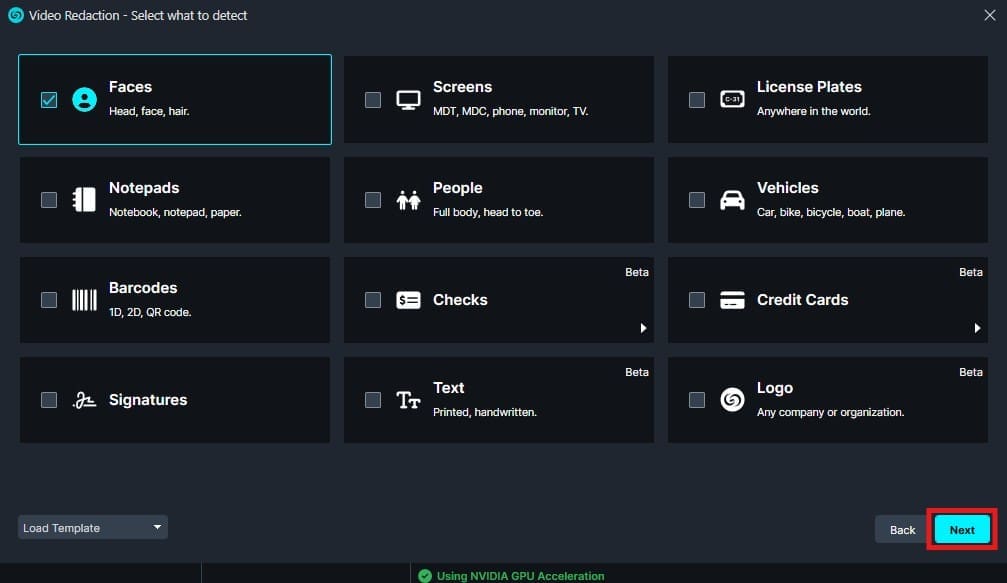Image resolution: width=1007 pixels, height=583 pixels.
Task: Select the Vehicles car icon
Action: (x=732, y=199)
